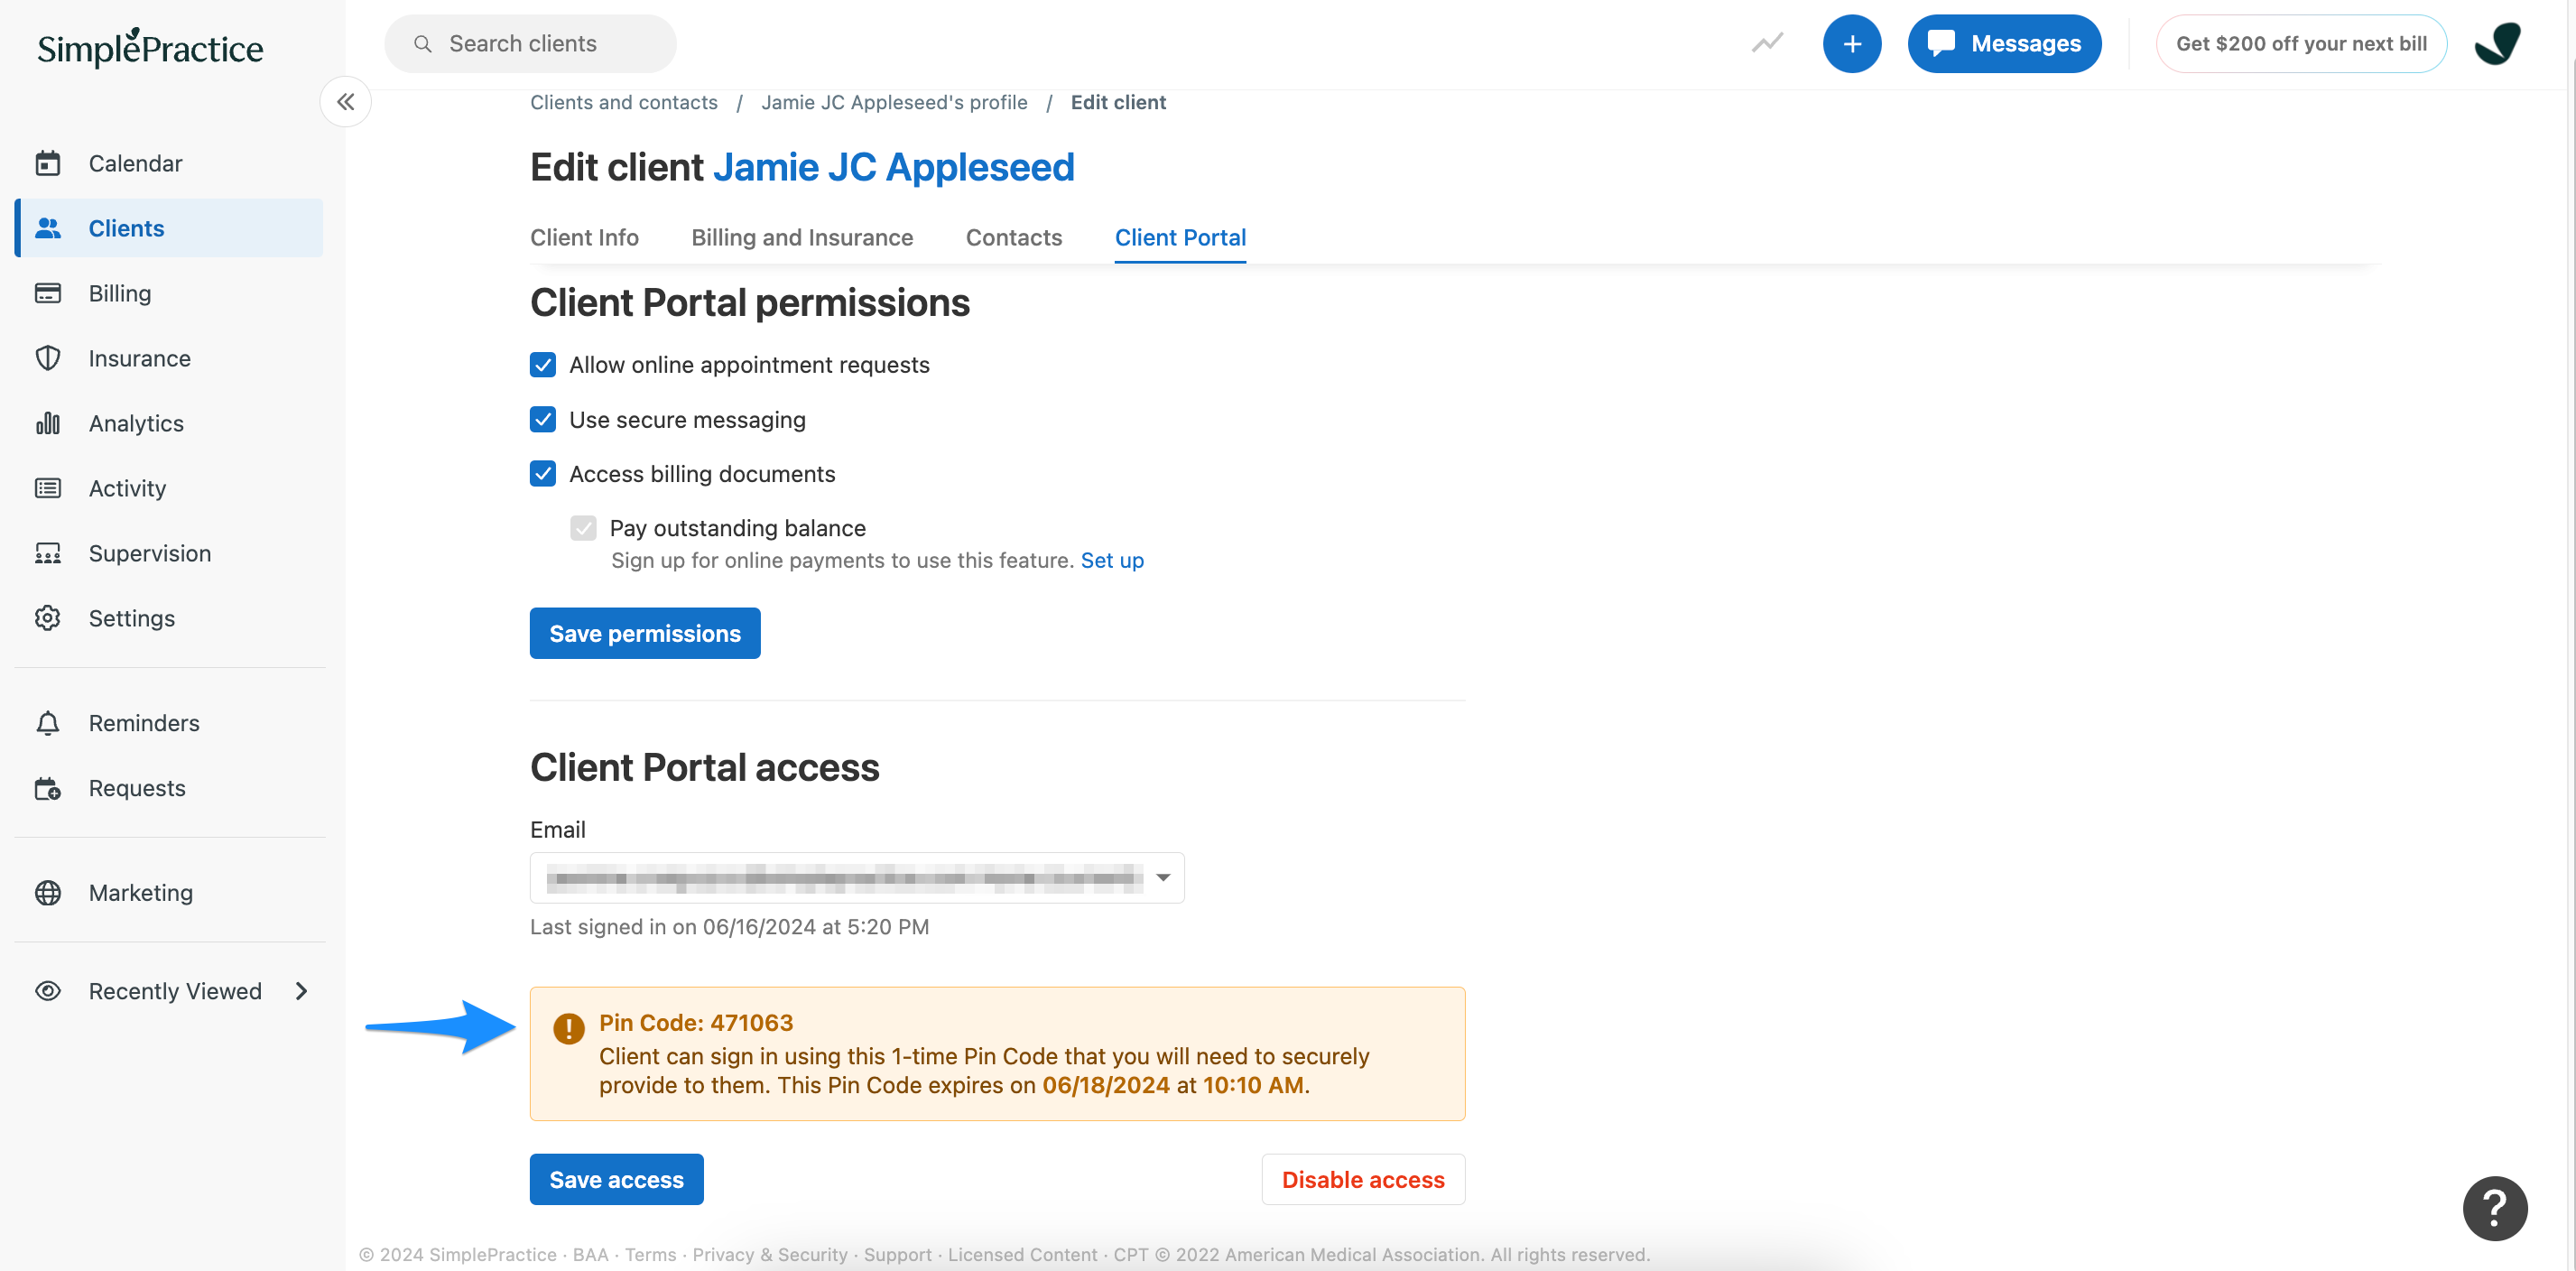Open the Email dropdown arrow

[1163, 877]
